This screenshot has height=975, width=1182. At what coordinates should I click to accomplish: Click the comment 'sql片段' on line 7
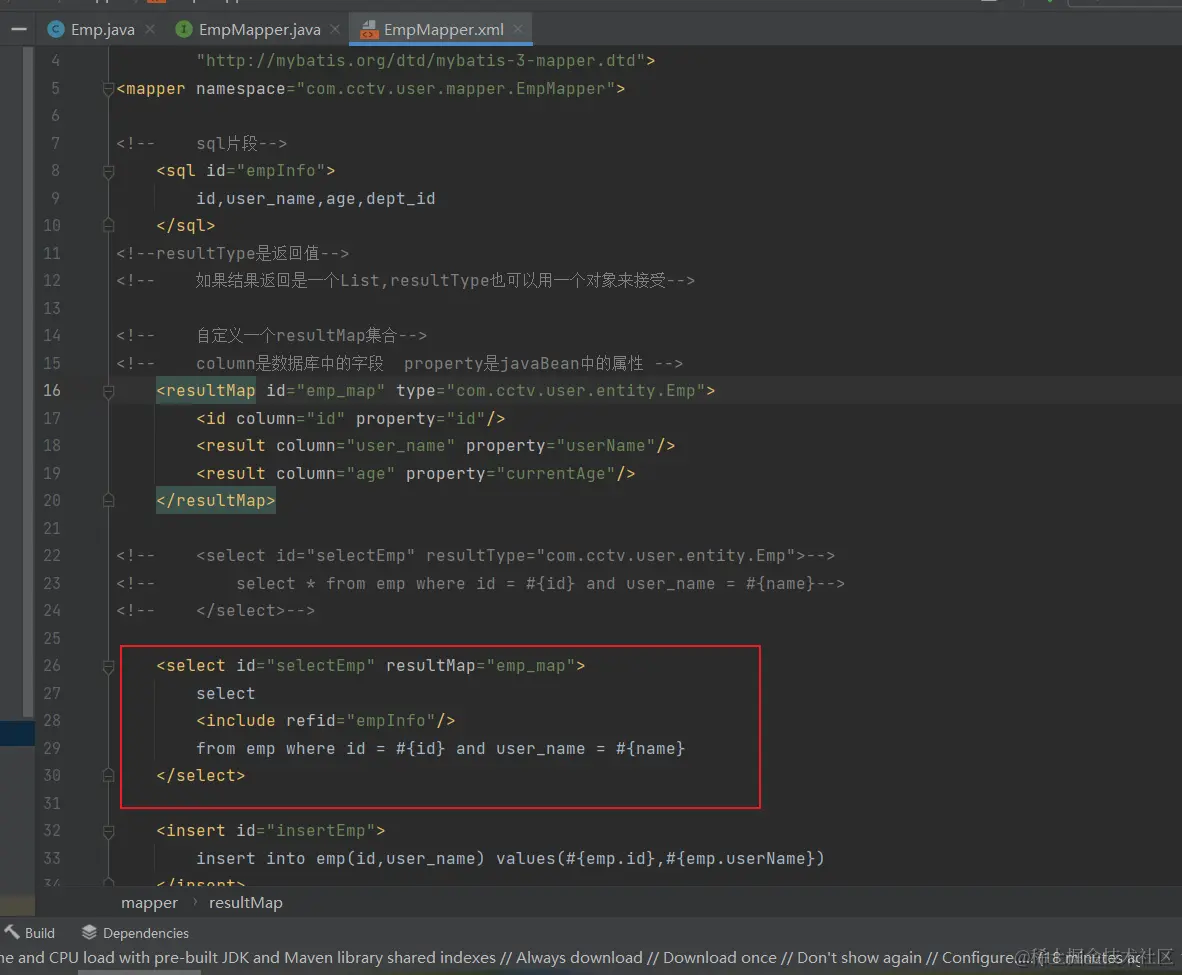click(227, 143)
